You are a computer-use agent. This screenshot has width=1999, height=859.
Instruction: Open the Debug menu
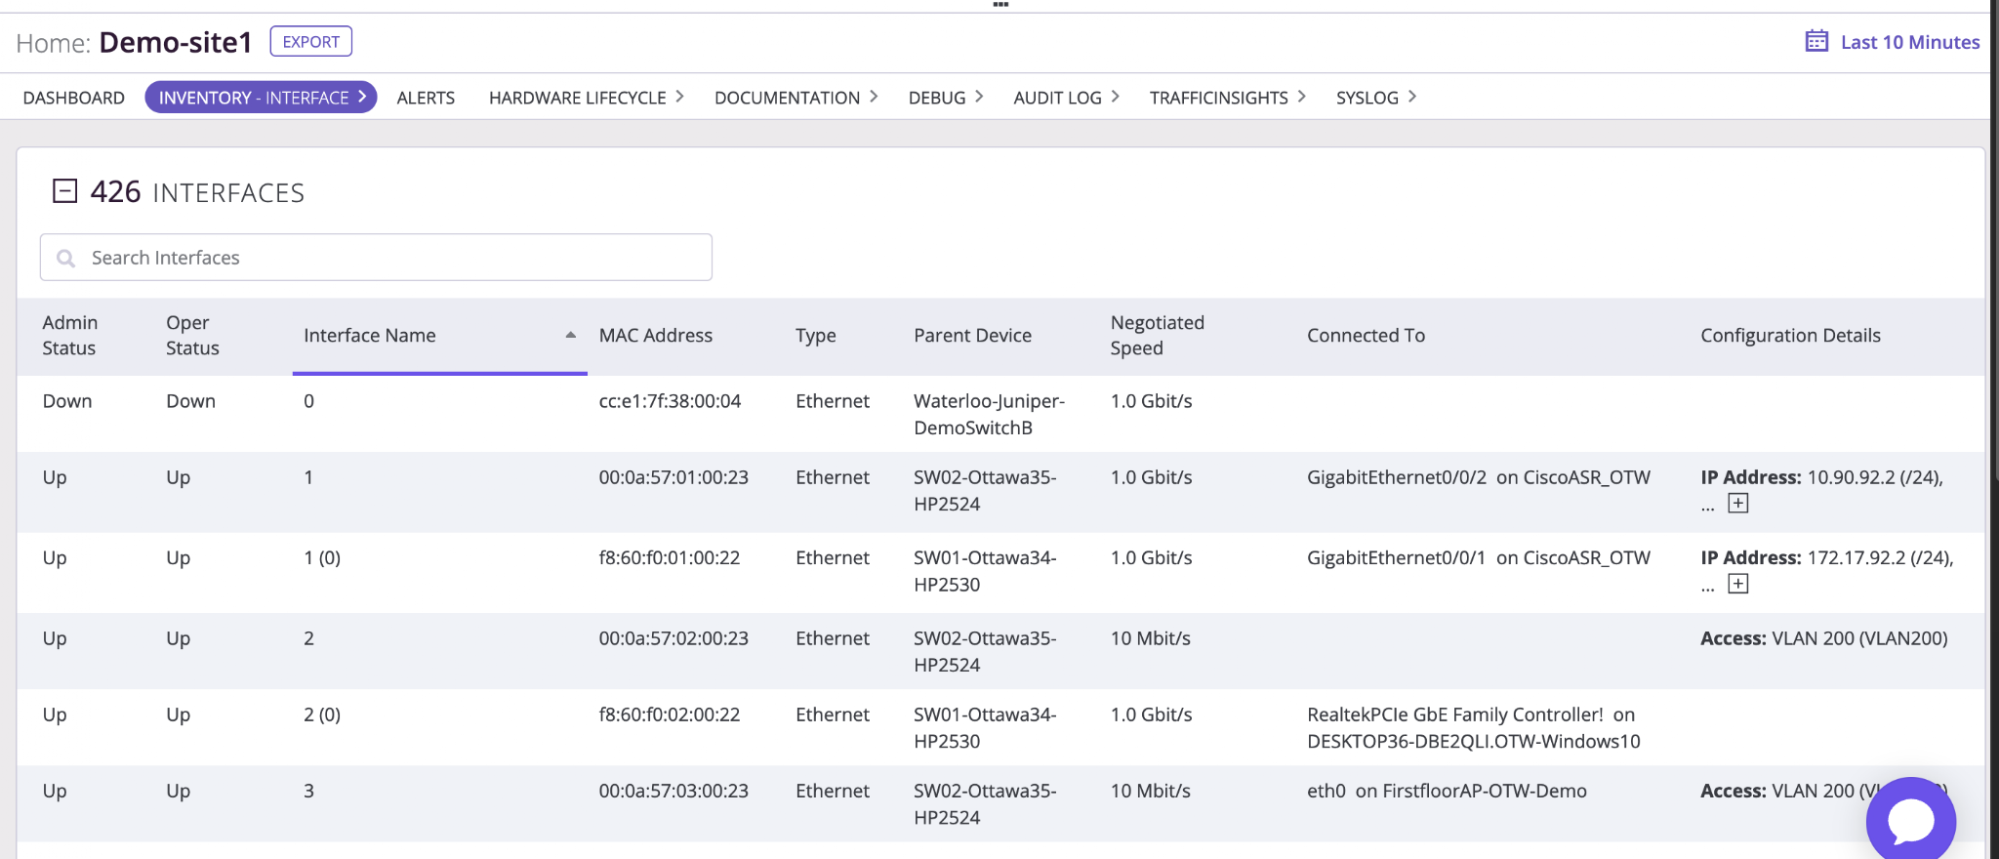[946, 97]
